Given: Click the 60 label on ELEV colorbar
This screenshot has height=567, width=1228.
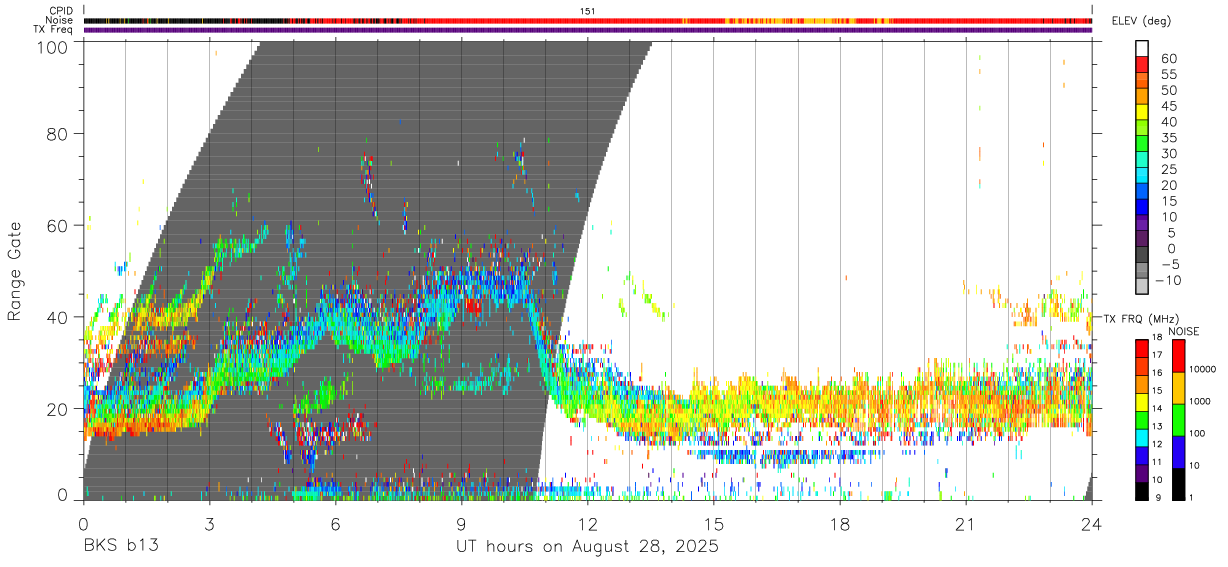Looking at the screenshot, I should tap(1168, 58).
